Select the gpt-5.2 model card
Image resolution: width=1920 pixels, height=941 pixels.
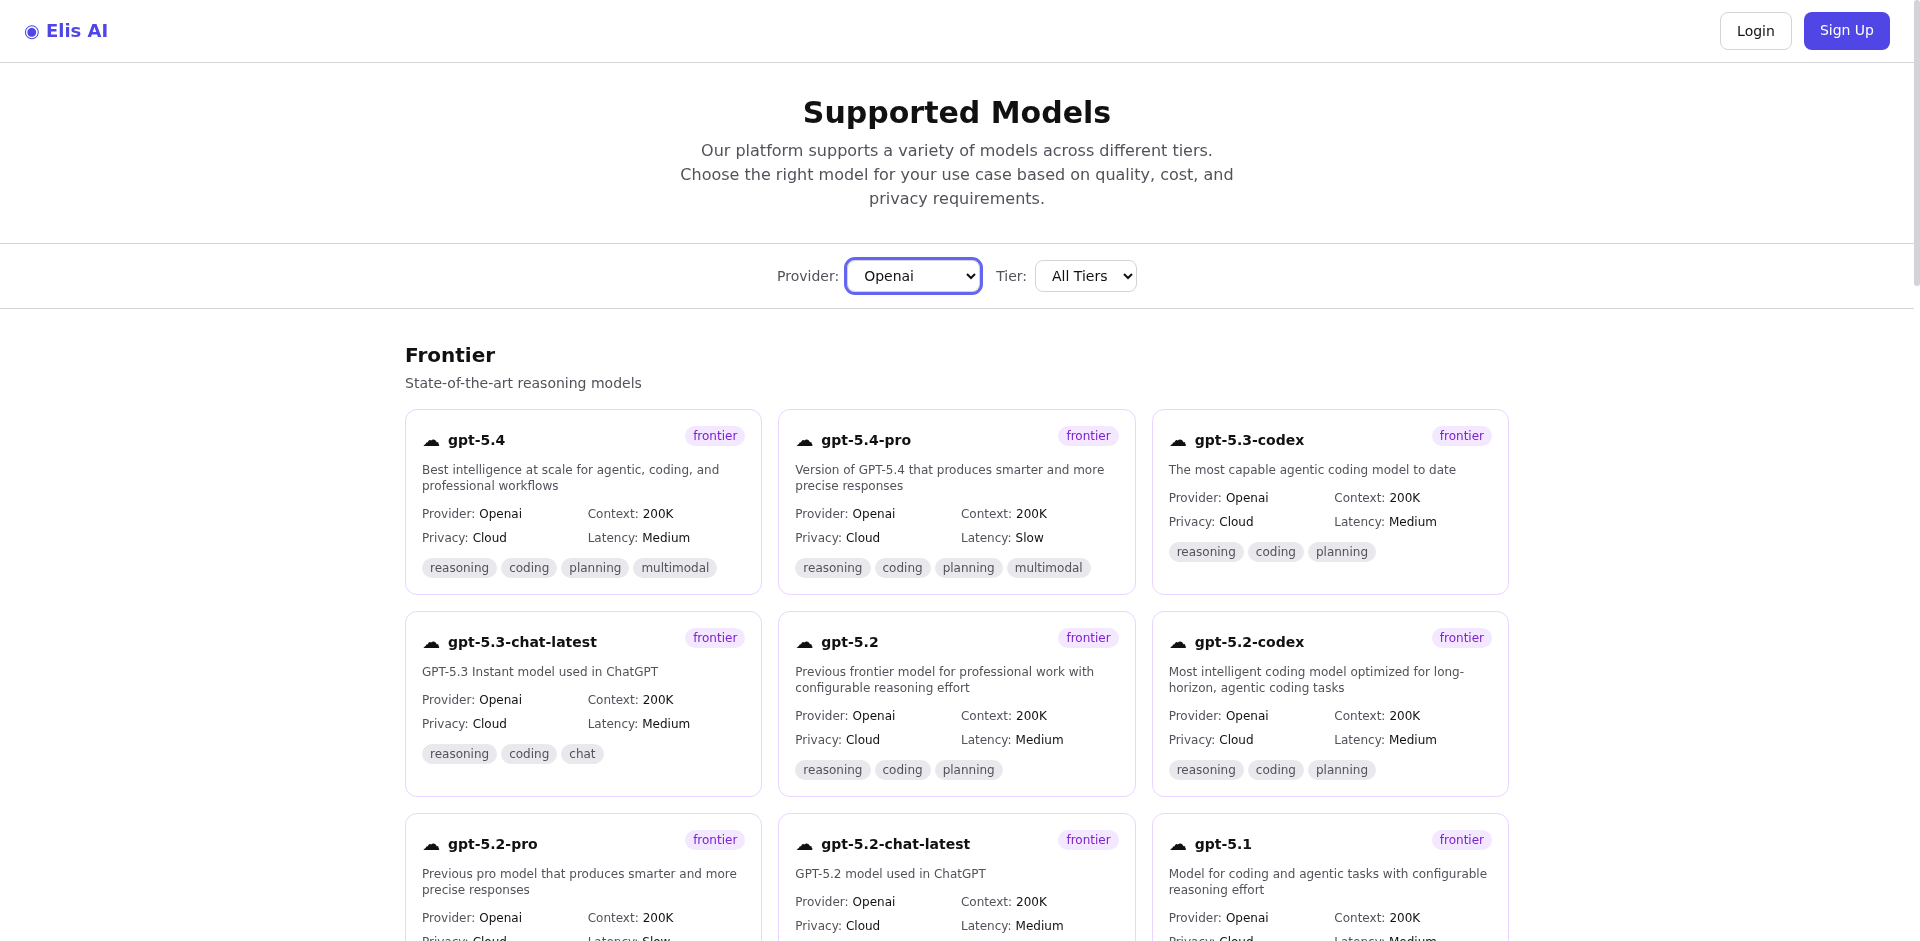pyautogui.click(x=956, y=703)
